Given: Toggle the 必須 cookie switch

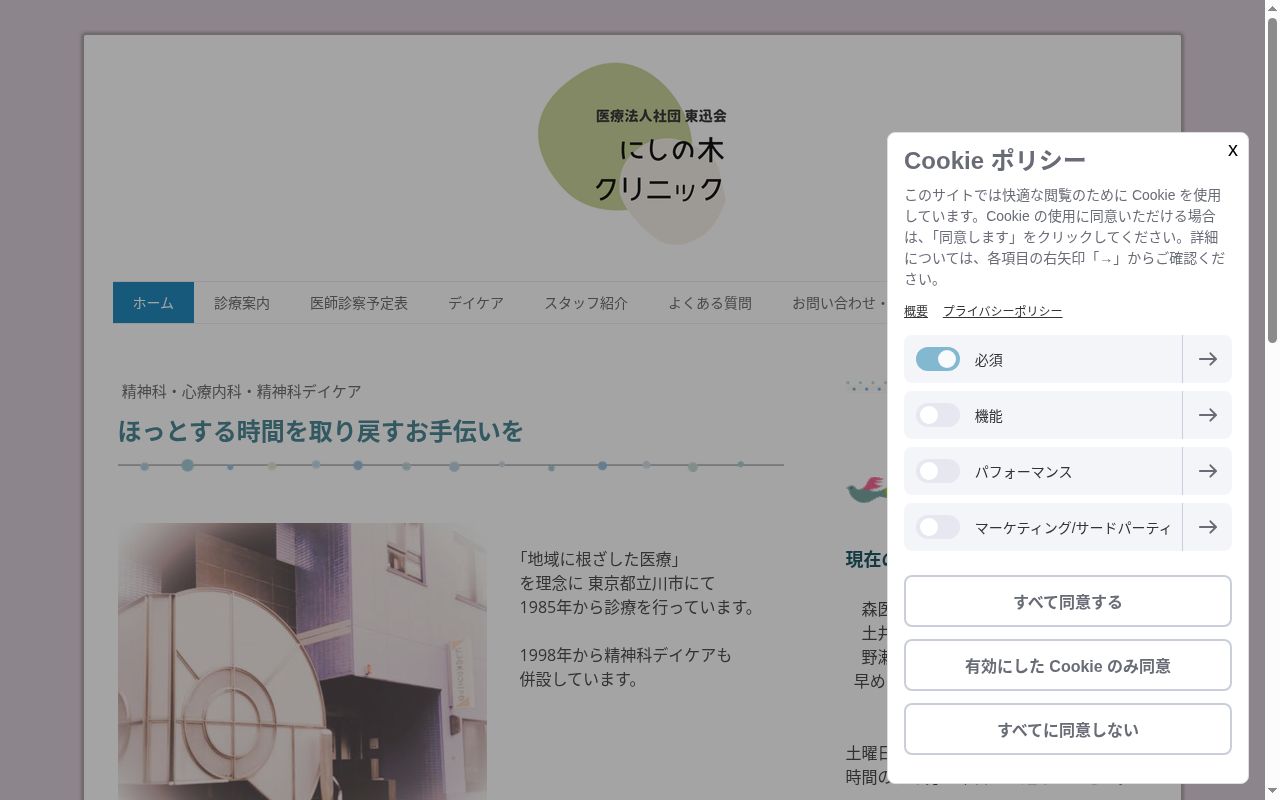Looking at the screenshot, I should pyautogui.click(x=938, y=359).
